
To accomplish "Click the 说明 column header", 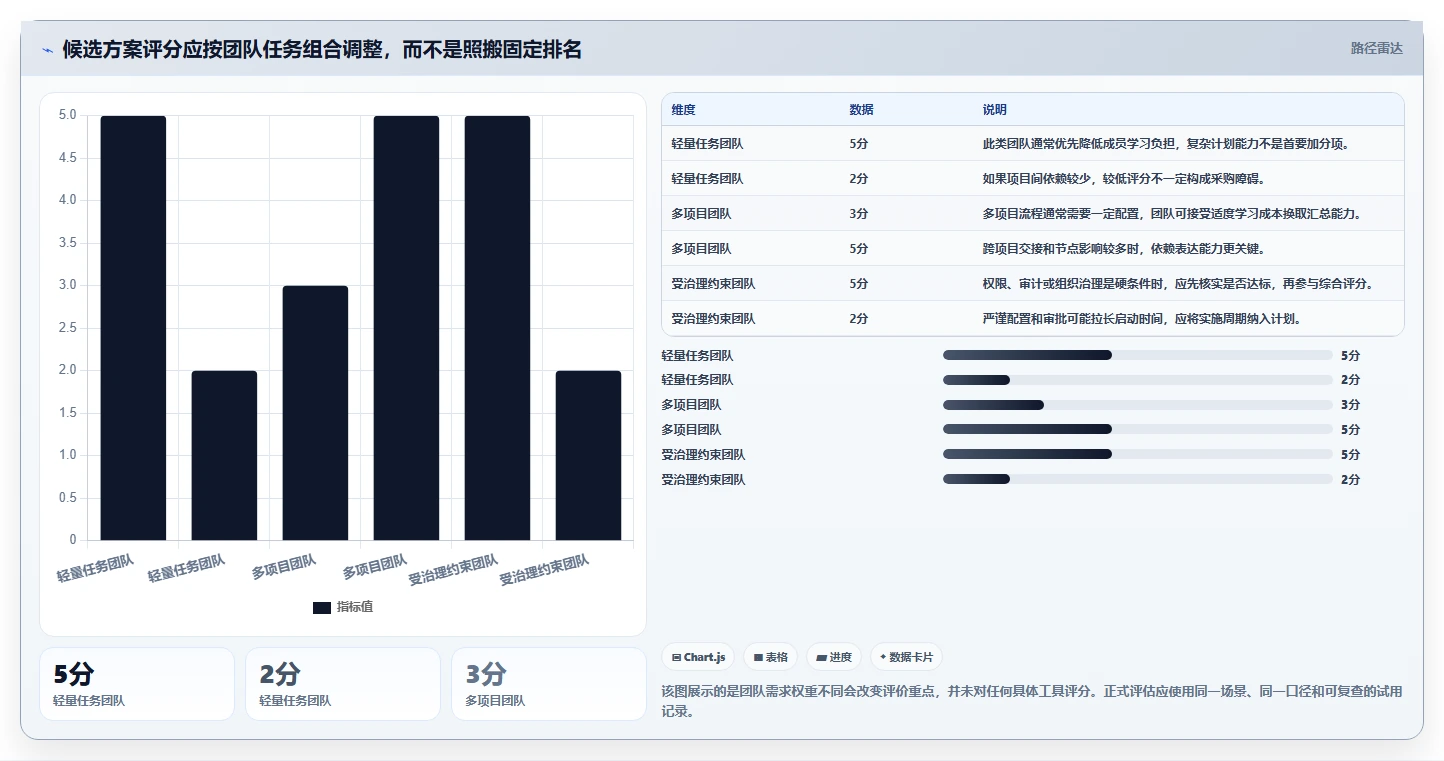I will 995,110.
